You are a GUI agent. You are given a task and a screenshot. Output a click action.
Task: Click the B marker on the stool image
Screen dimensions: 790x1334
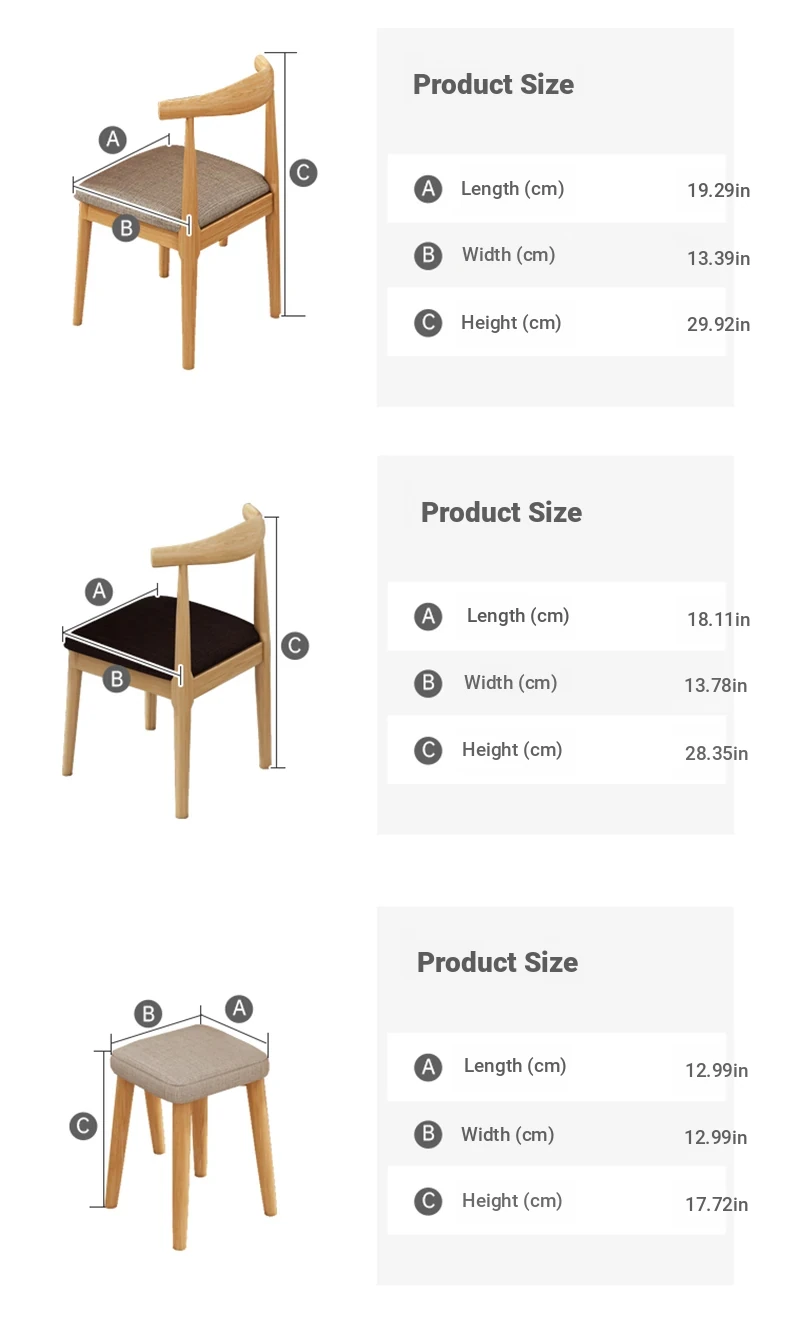[x=148, y=1014]
